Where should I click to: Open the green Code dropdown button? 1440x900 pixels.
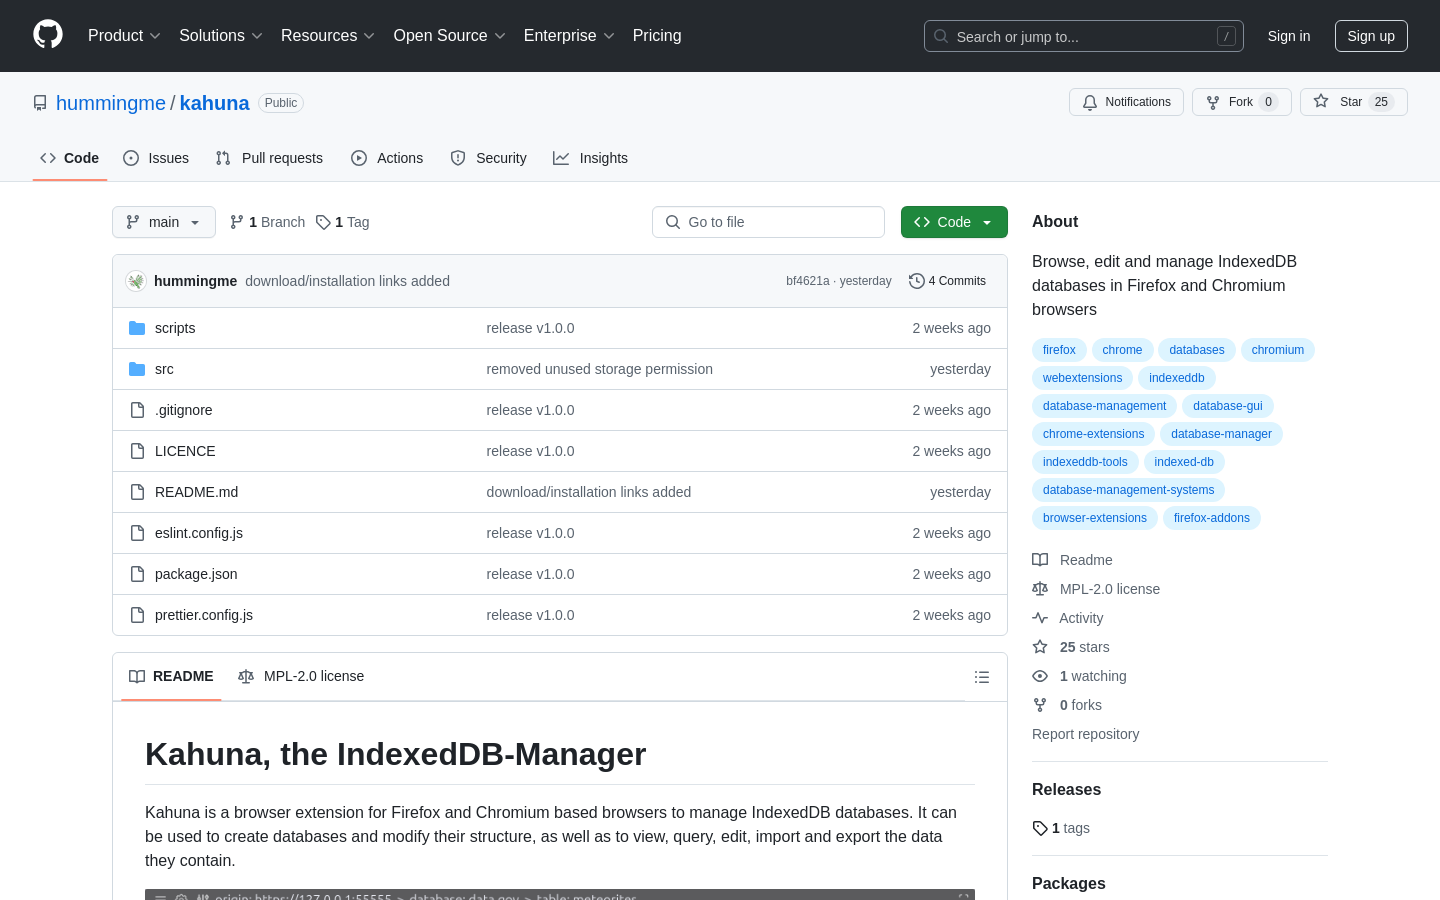click(954, 222)
